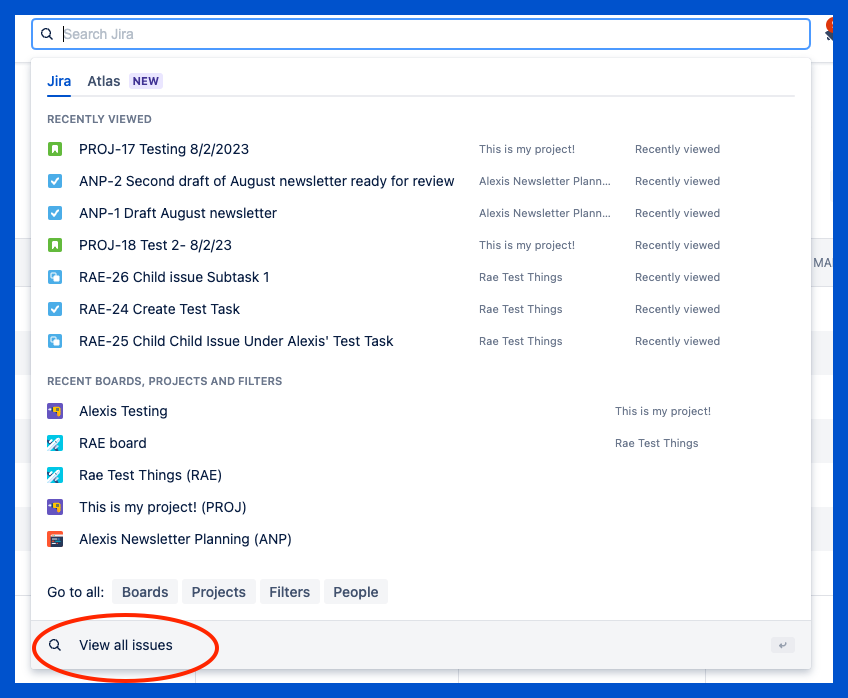Focus the Search Jira input field

tap(421, 34)
